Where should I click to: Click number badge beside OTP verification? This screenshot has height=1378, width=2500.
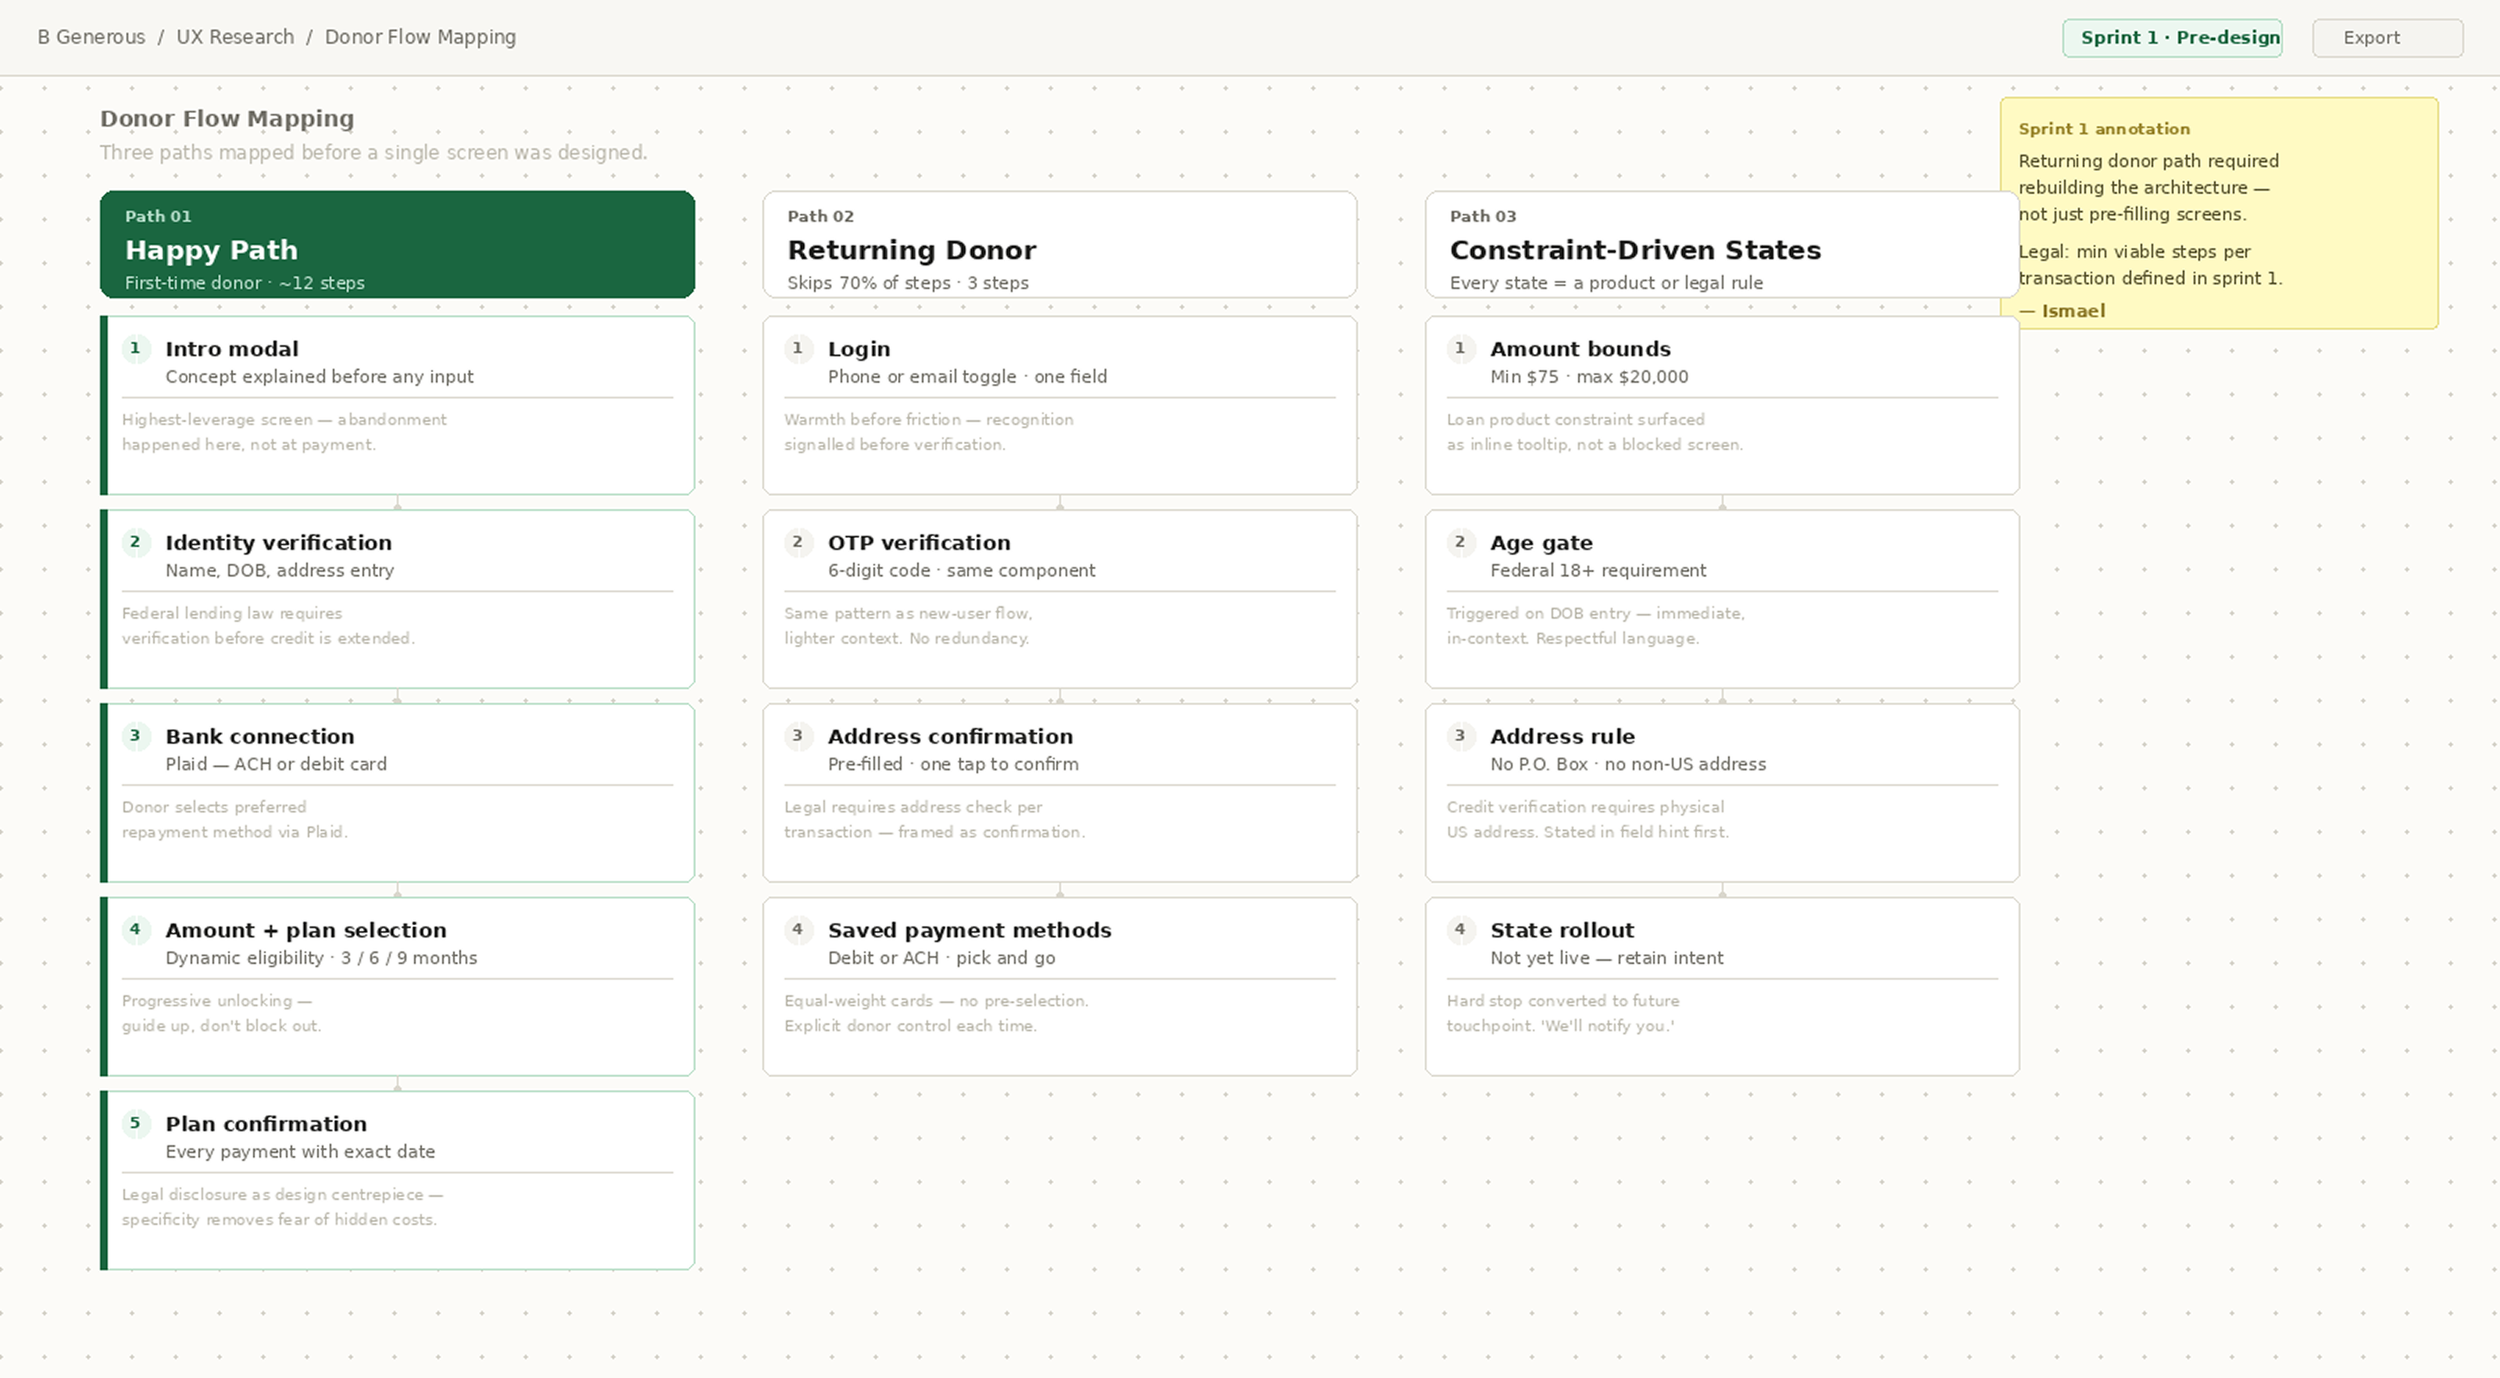coord(797,542)
